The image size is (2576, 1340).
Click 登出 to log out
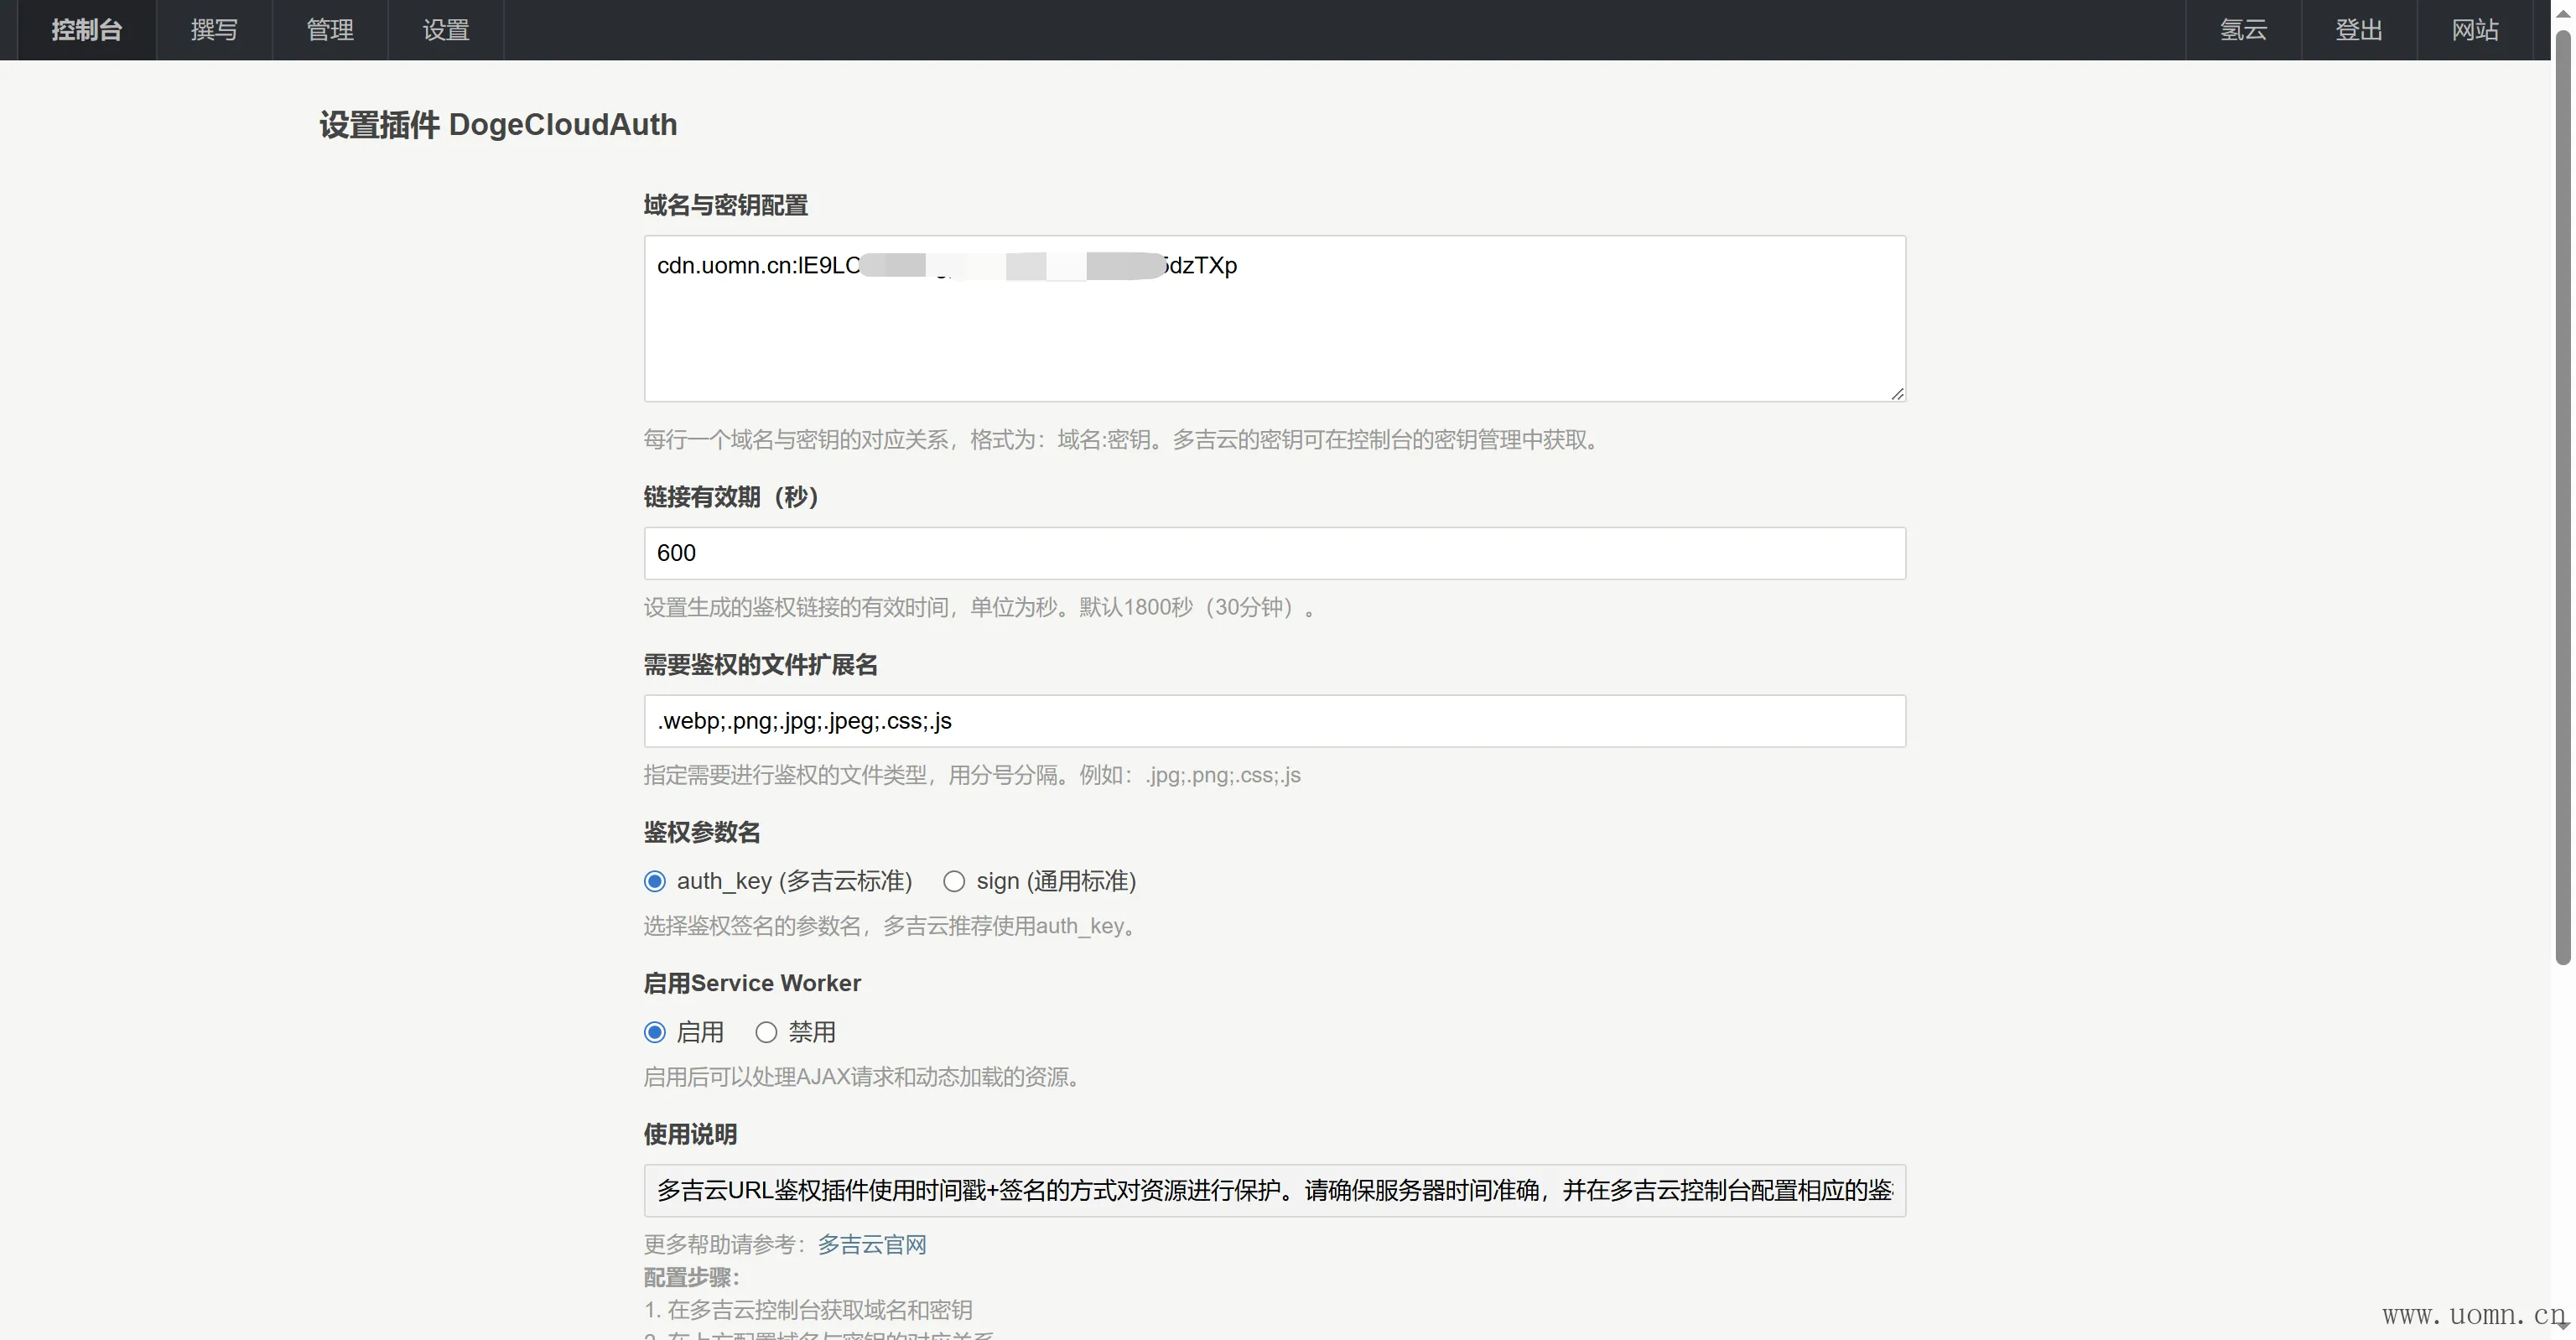tap(2359, 30)
